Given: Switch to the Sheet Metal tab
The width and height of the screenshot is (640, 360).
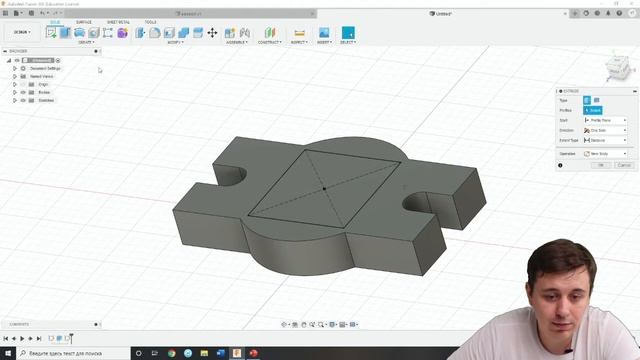Looking at the screenshot, I should coord(118,22).
